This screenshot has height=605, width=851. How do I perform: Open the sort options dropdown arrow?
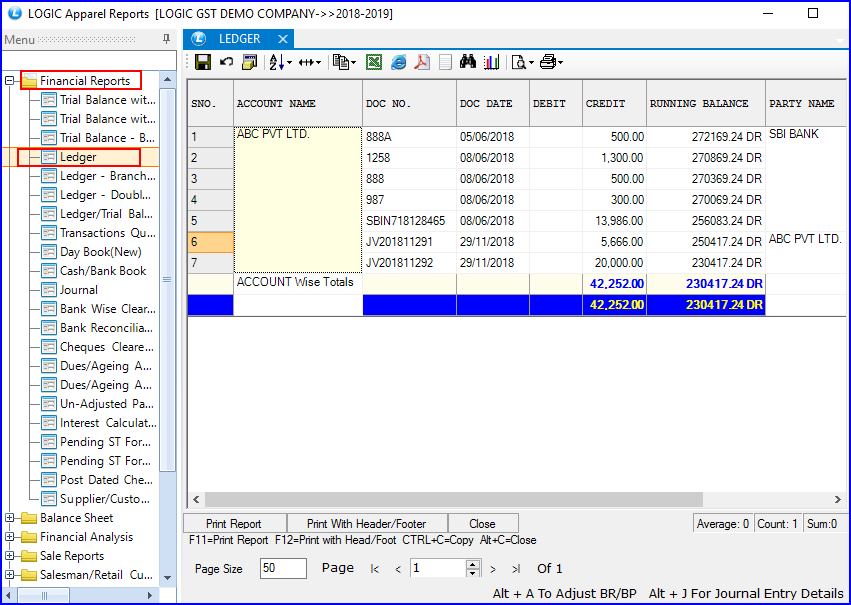coord(289,63)
